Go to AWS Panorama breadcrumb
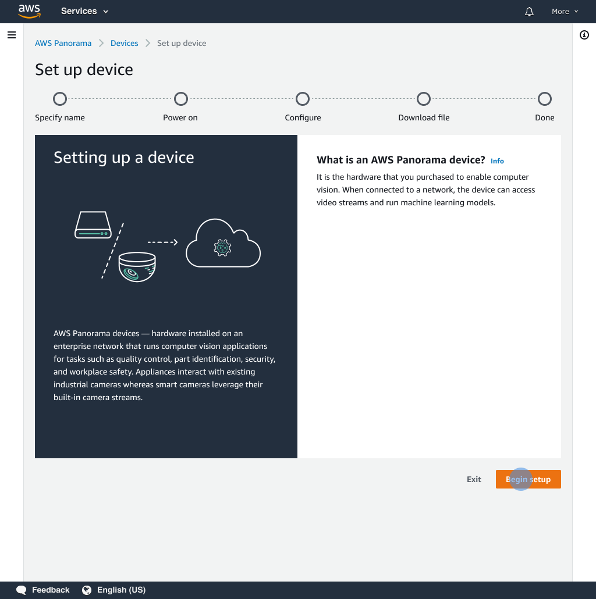Image resolution: width=597 pixels, height=600 pixels. click(x=63, y=43)
